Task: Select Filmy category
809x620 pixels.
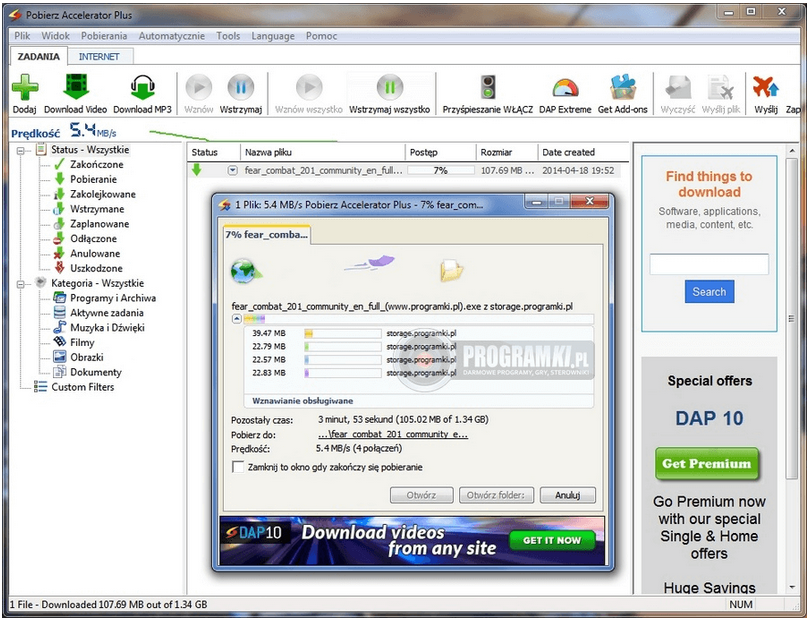Action: 82,343
